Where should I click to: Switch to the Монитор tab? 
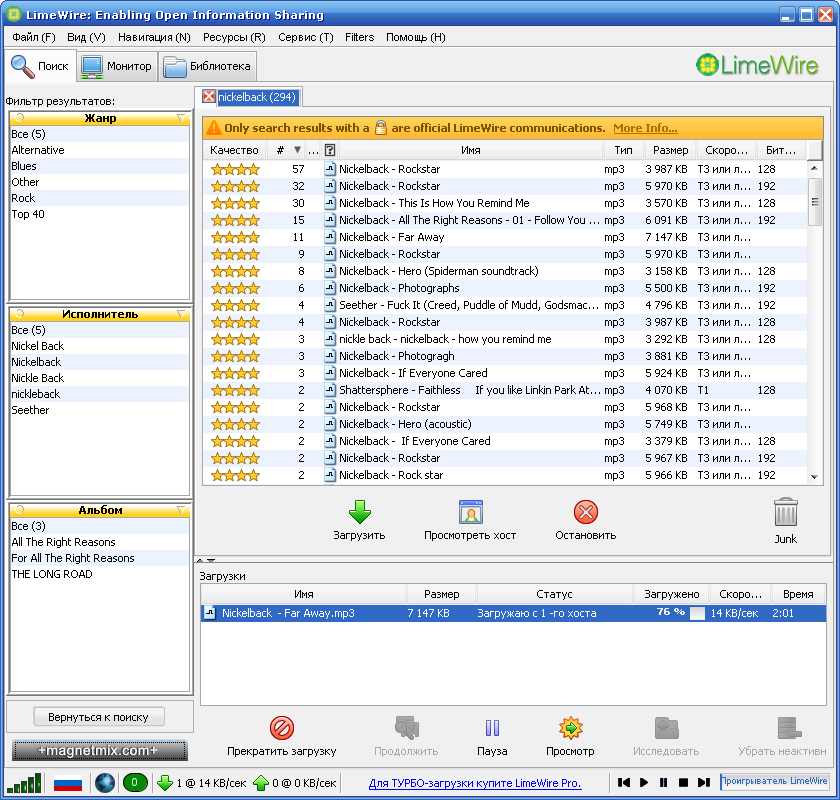[117, 66]
